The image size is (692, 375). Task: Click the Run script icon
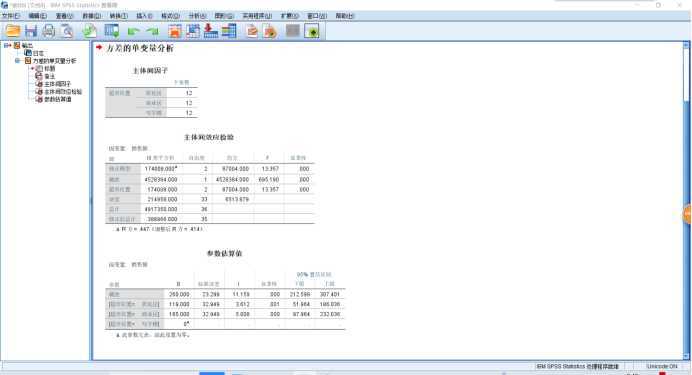270,31
